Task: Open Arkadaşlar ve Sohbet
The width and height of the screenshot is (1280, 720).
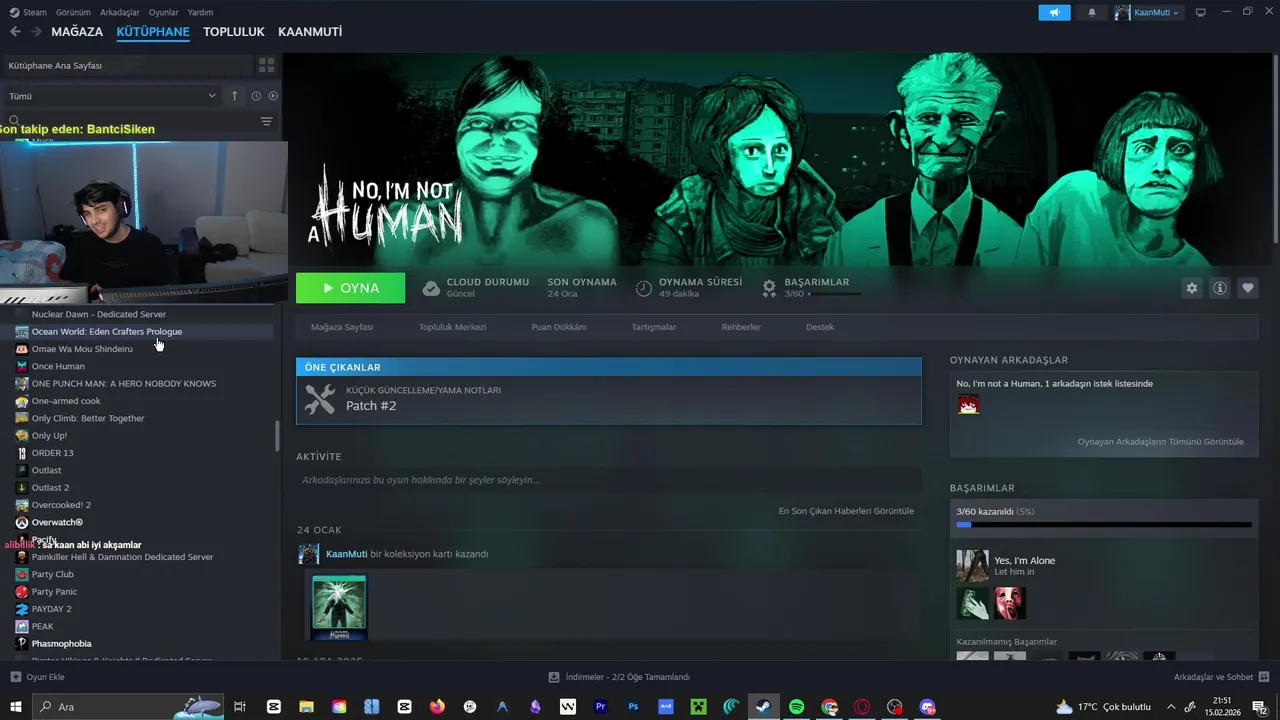Action: [x=1220, y=677]
